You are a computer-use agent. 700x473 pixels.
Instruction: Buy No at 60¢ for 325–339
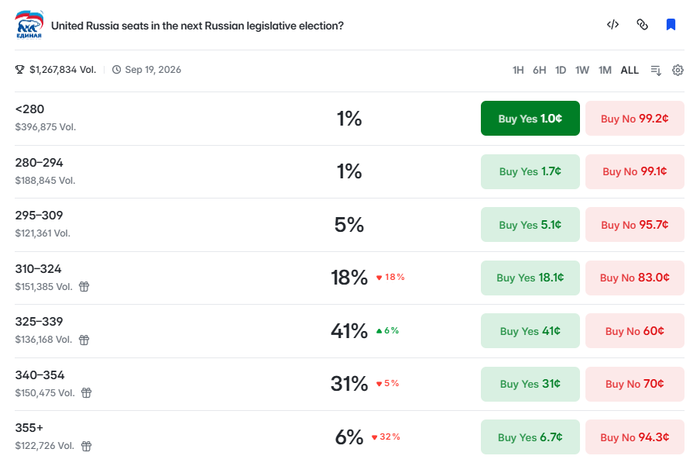pyautogui.click(x=635, y=331)
